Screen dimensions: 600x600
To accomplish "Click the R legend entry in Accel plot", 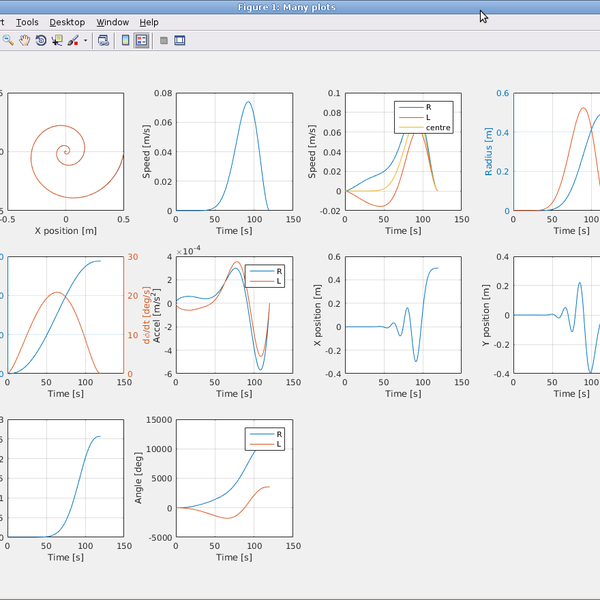I will 278,271.
